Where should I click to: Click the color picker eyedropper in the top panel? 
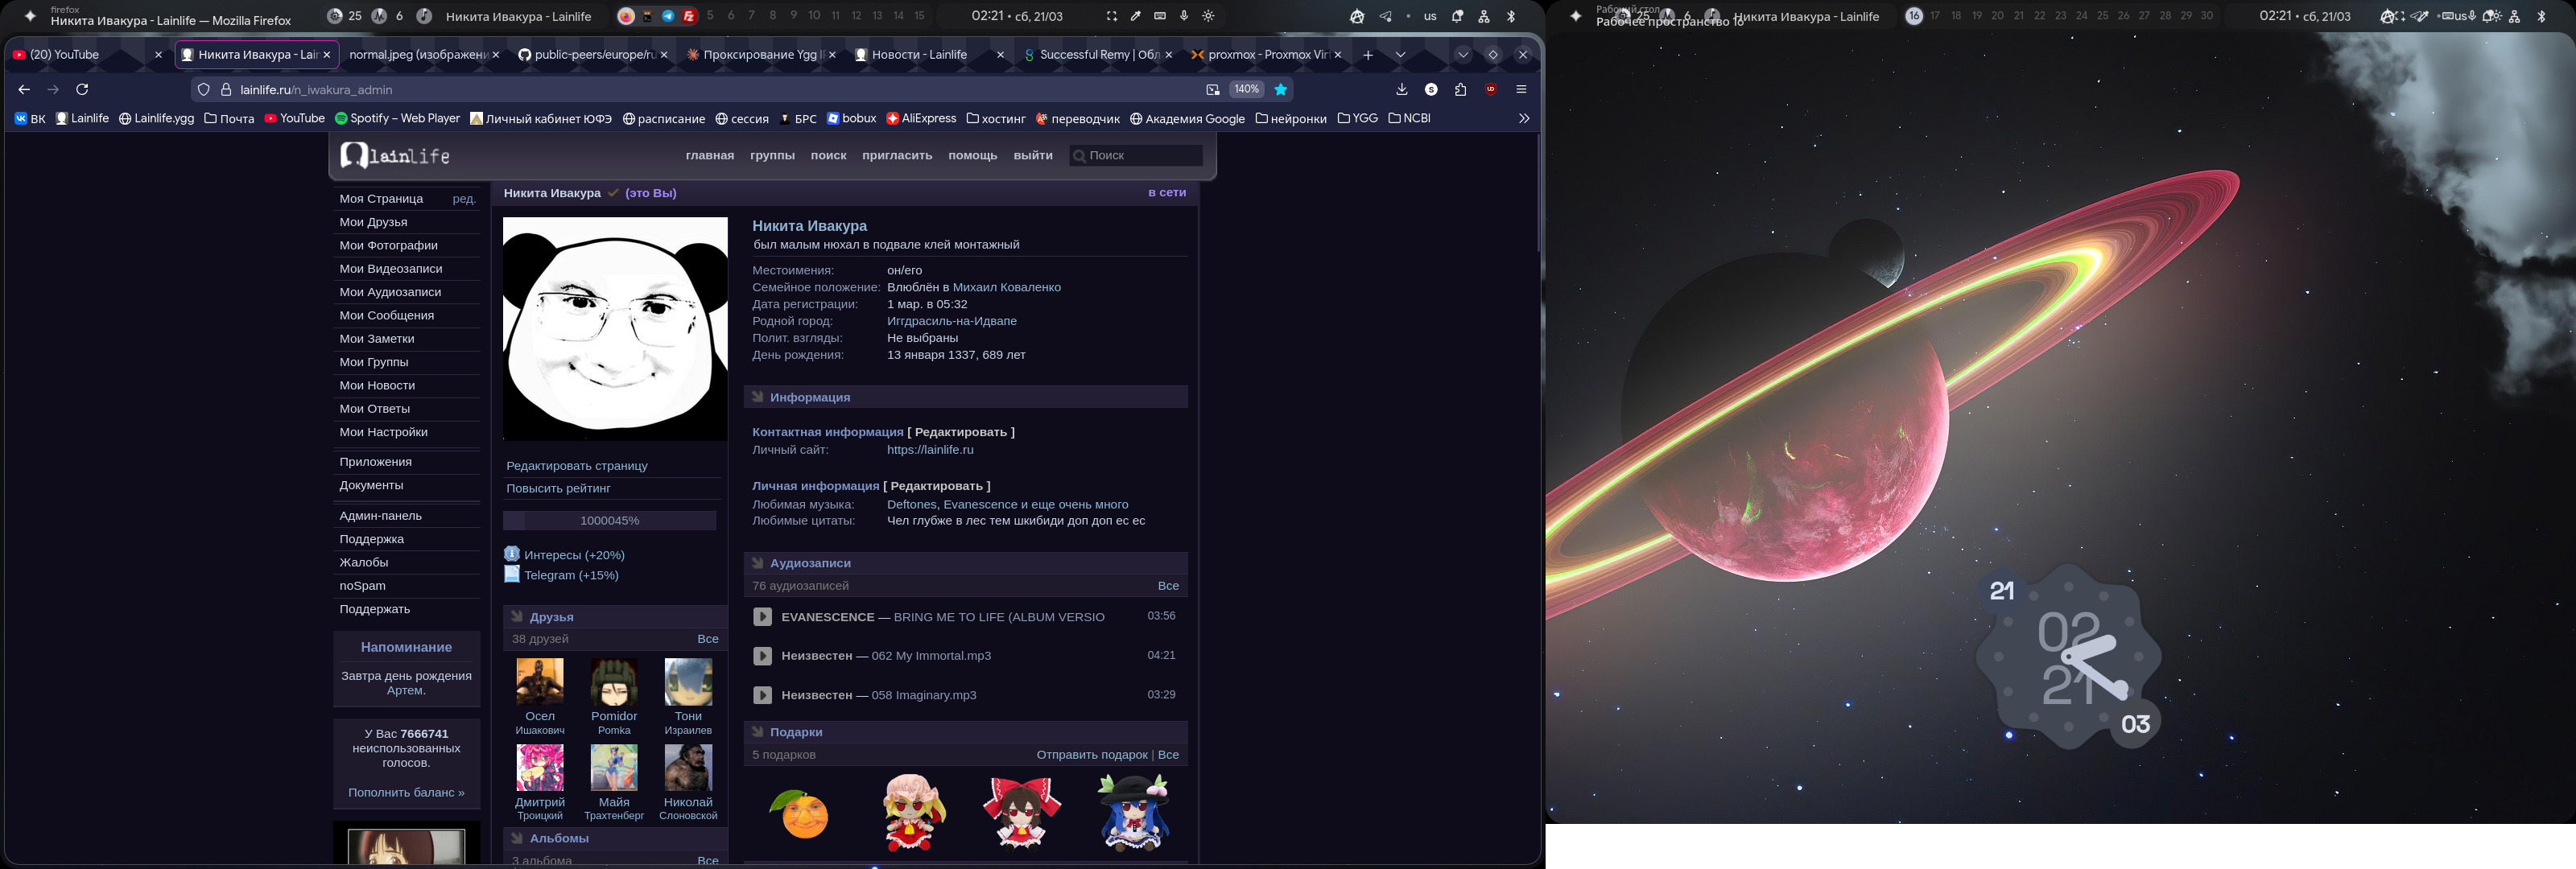click(1136, 16)
